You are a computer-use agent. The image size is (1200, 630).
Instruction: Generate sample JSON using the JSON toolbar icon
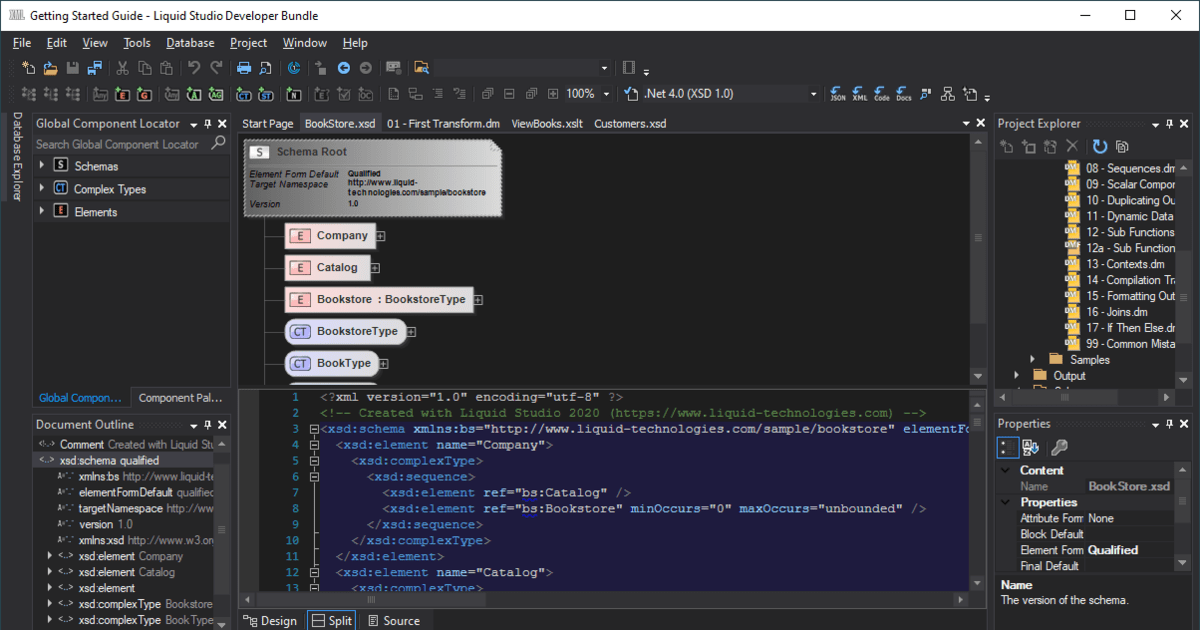(838, 94)
